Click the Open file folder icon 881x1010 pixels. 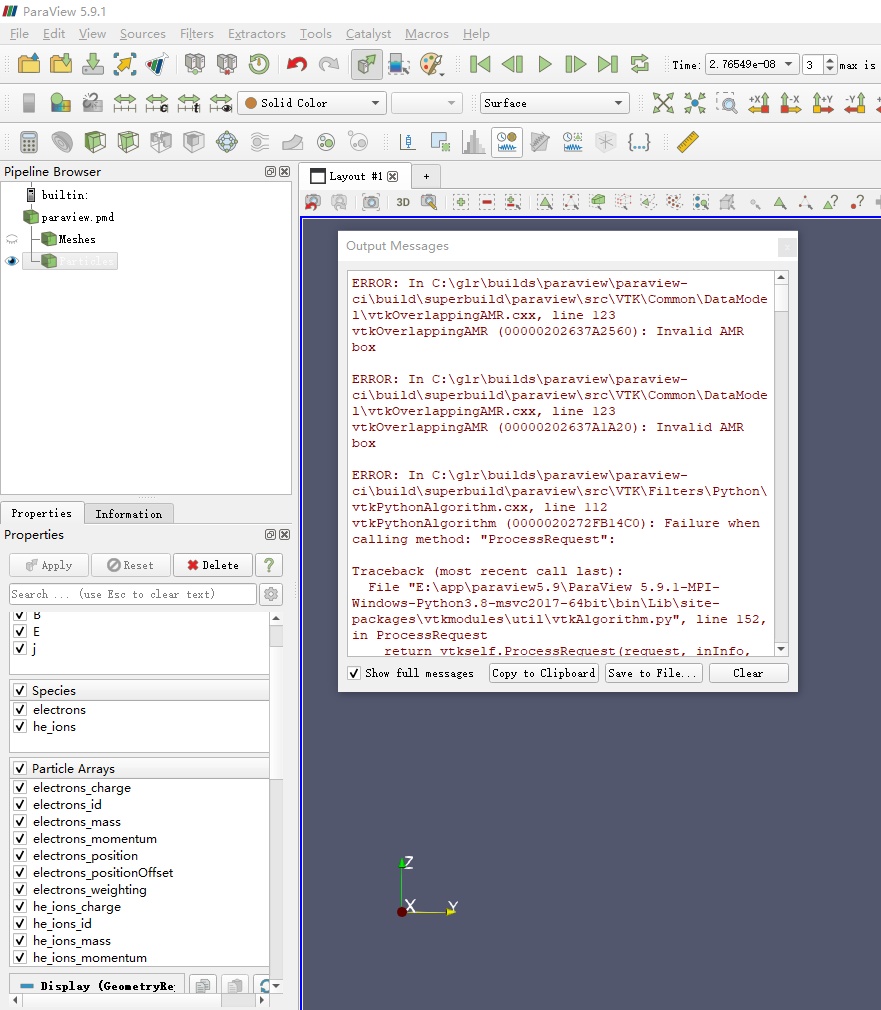pyautogui.click(x=28, y=64)
